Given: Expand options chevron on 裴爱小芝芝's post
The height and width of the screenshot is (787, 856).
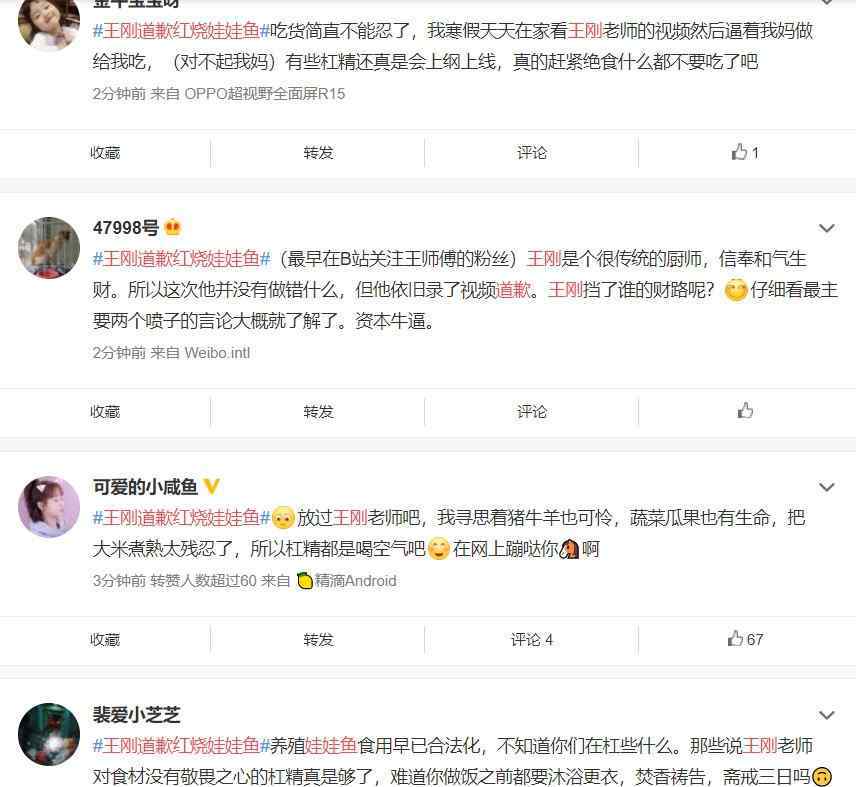Looking at the screenshot, I should pyautogui.click(x=827, y=715).
